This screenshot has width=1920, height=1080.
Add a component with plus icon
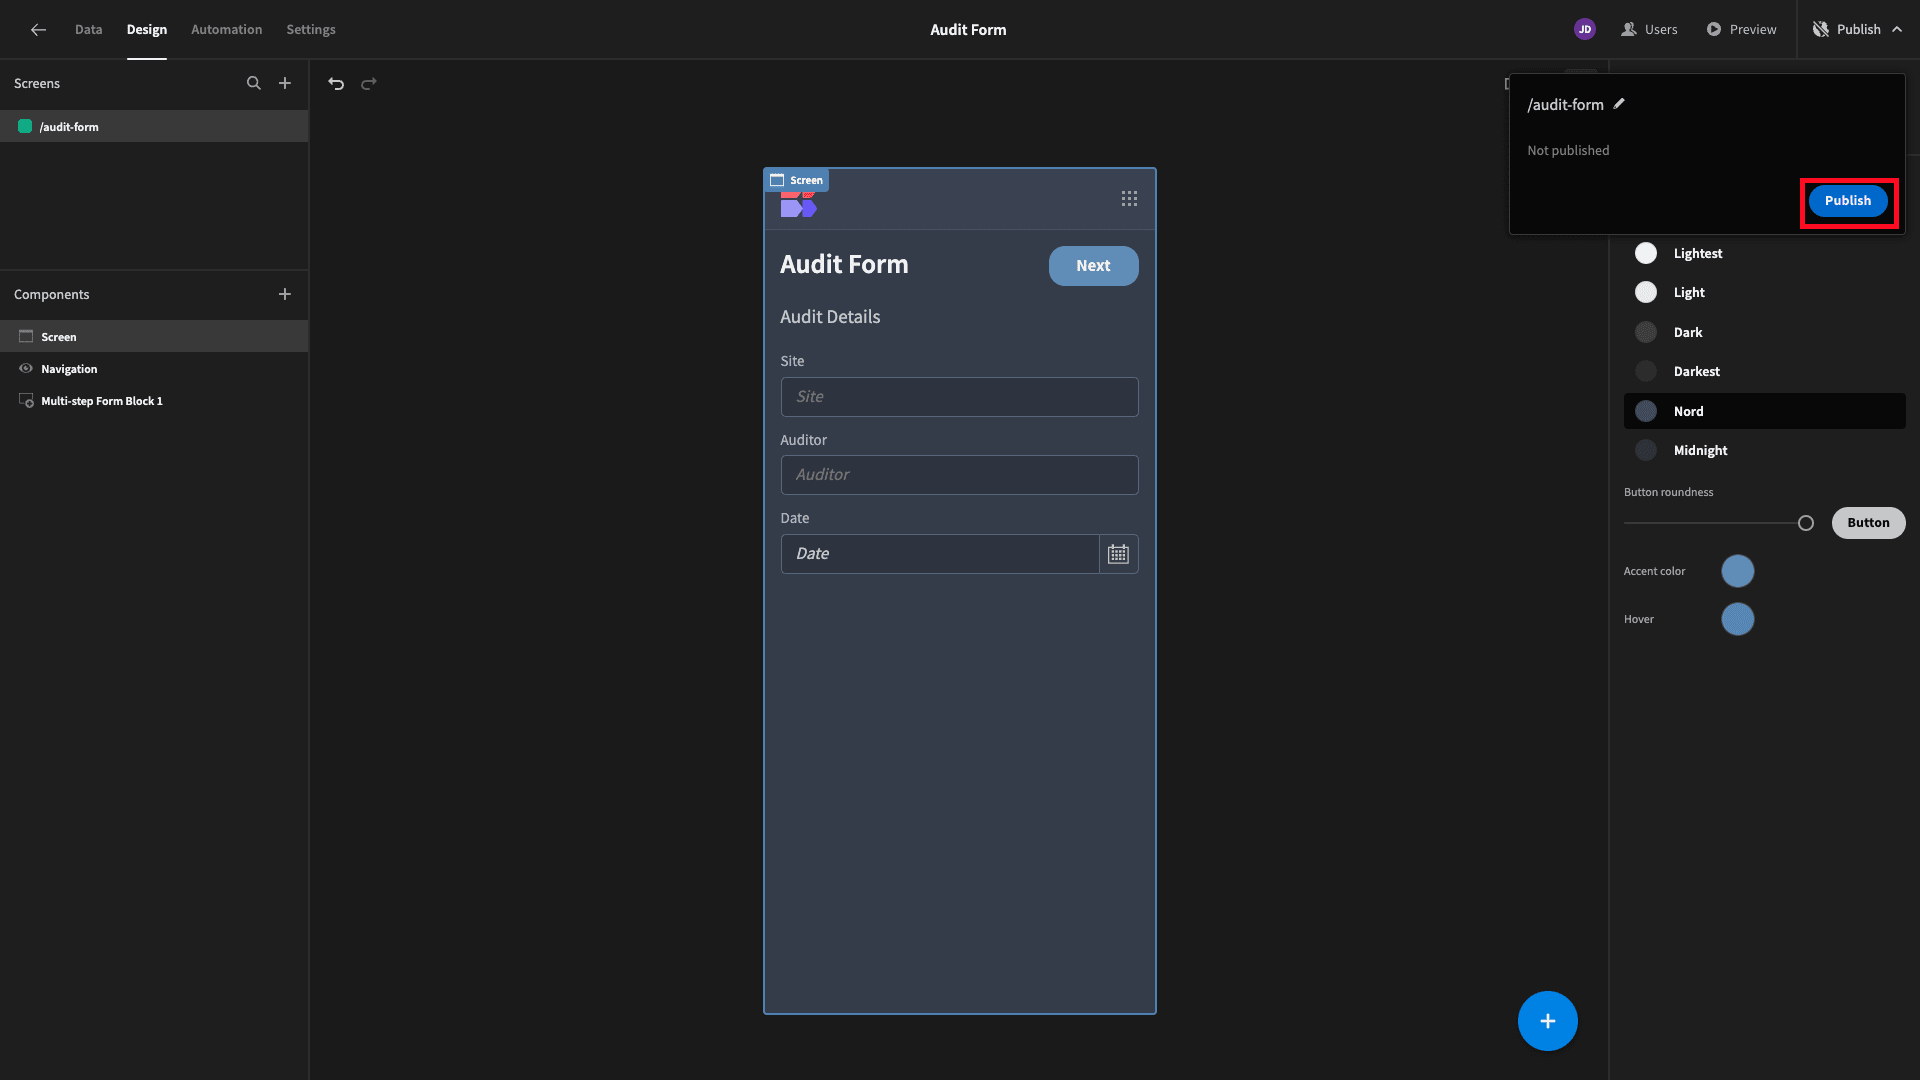tap(285, 294)
